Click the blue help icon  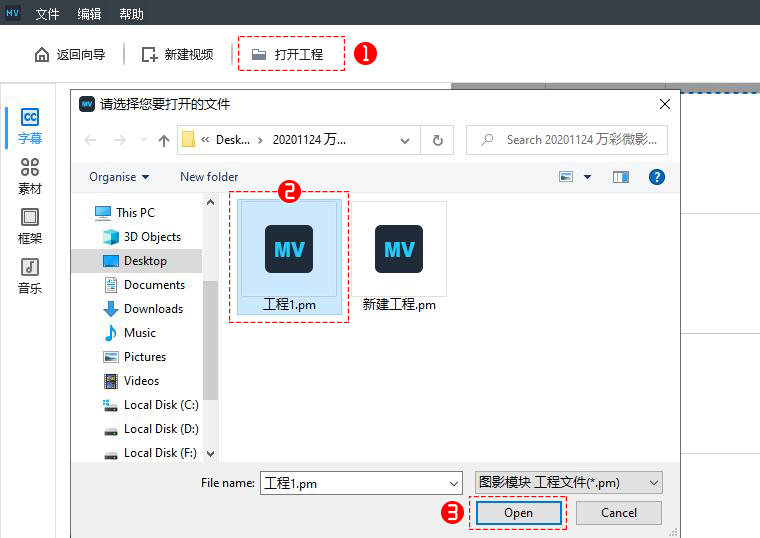click(x=657, y=177)
